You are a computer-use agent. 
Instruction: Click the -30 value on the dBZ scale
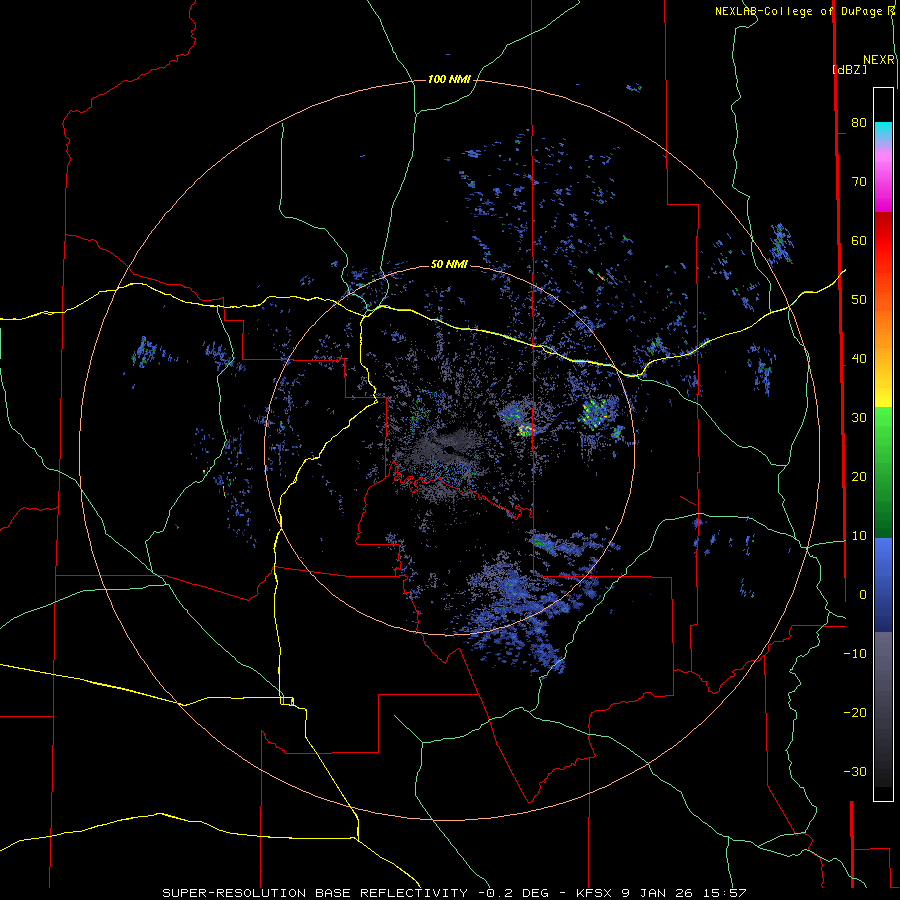tap(855, 771)
